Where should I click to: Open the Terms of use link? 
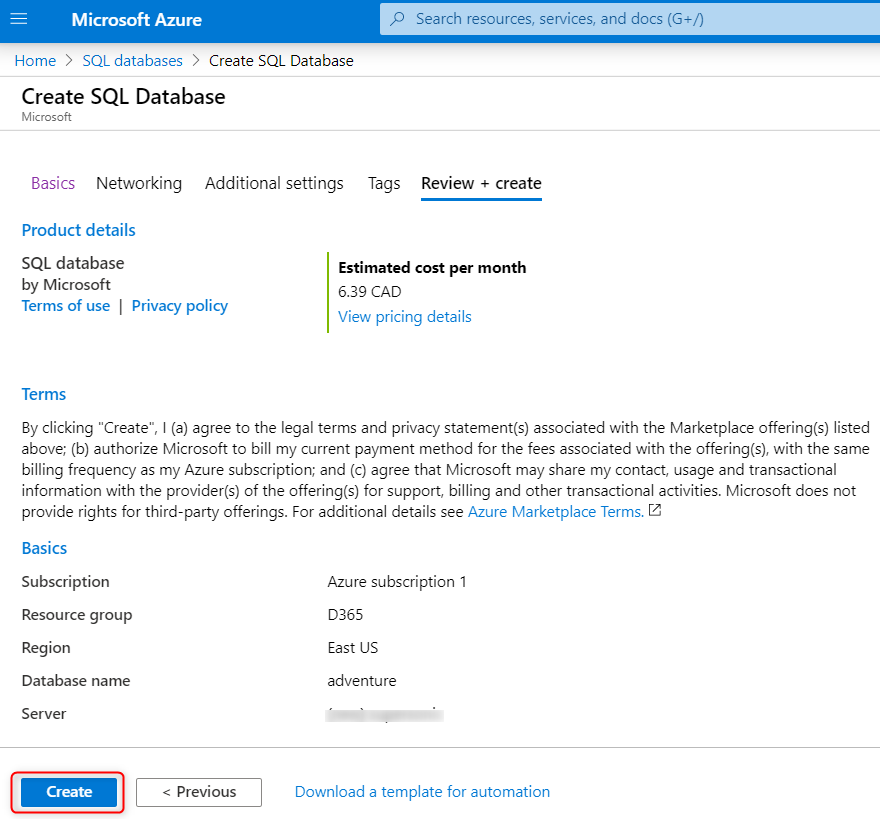pos(65,305)
